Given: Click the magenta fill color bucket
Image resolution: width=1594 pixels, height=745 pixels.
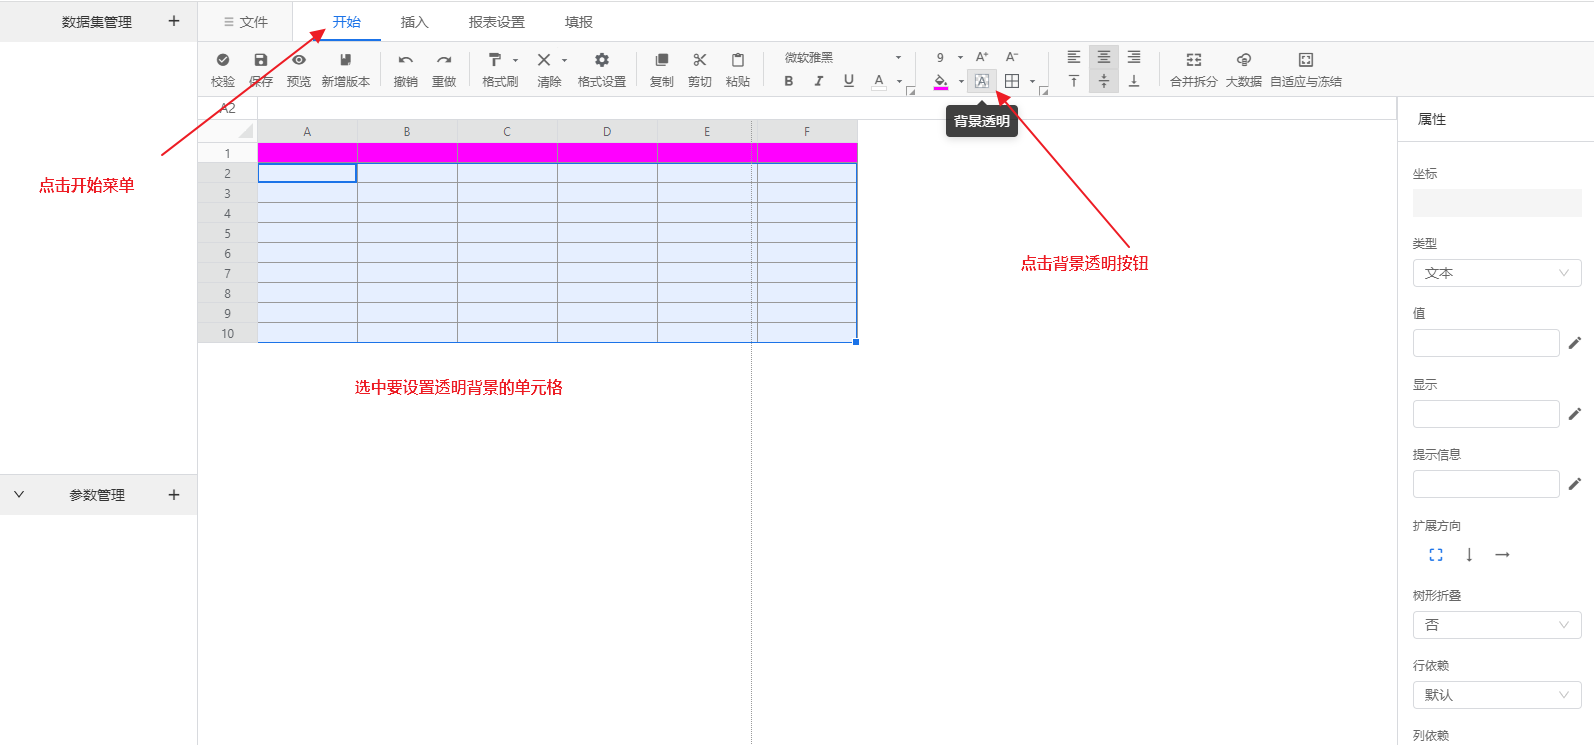Looking at the screenshot, I should (941, 81).
